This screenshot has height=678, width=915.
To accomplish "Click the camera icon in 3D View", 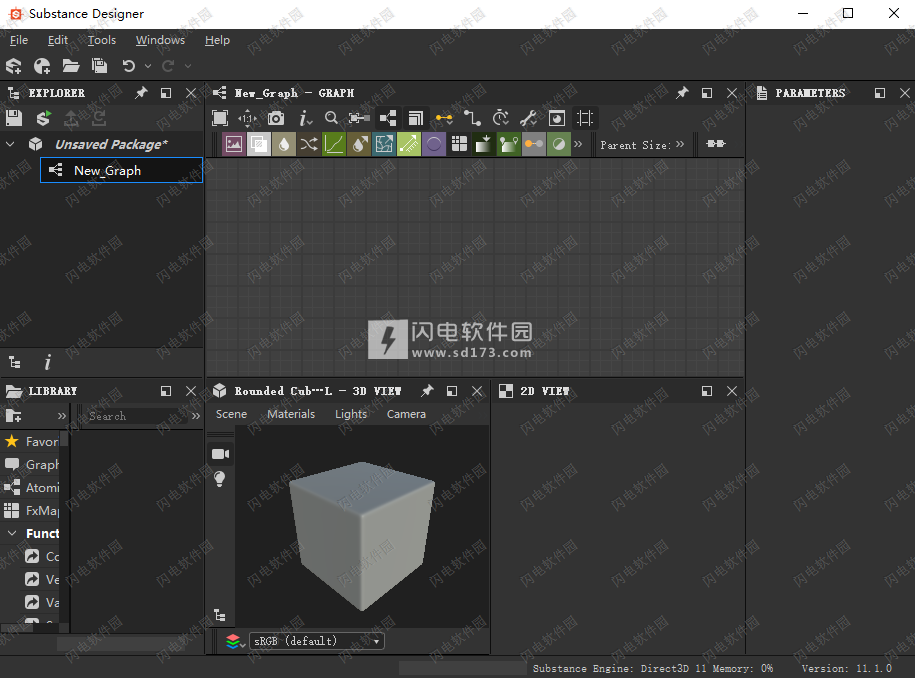I will [220, 454].
